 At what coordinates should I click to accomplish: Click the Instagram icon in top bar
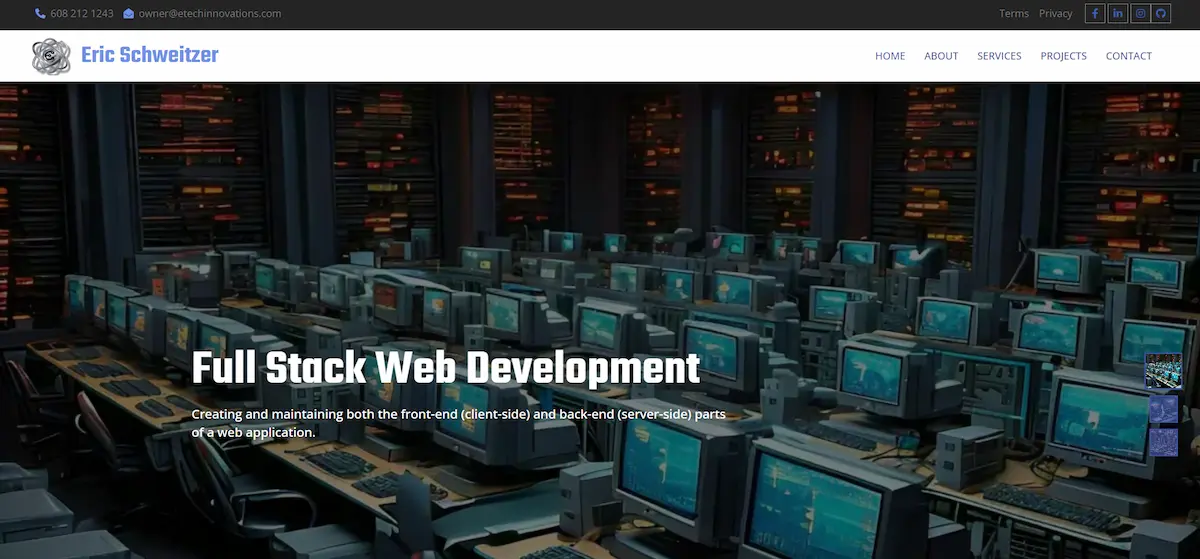tap(1139, 14)
